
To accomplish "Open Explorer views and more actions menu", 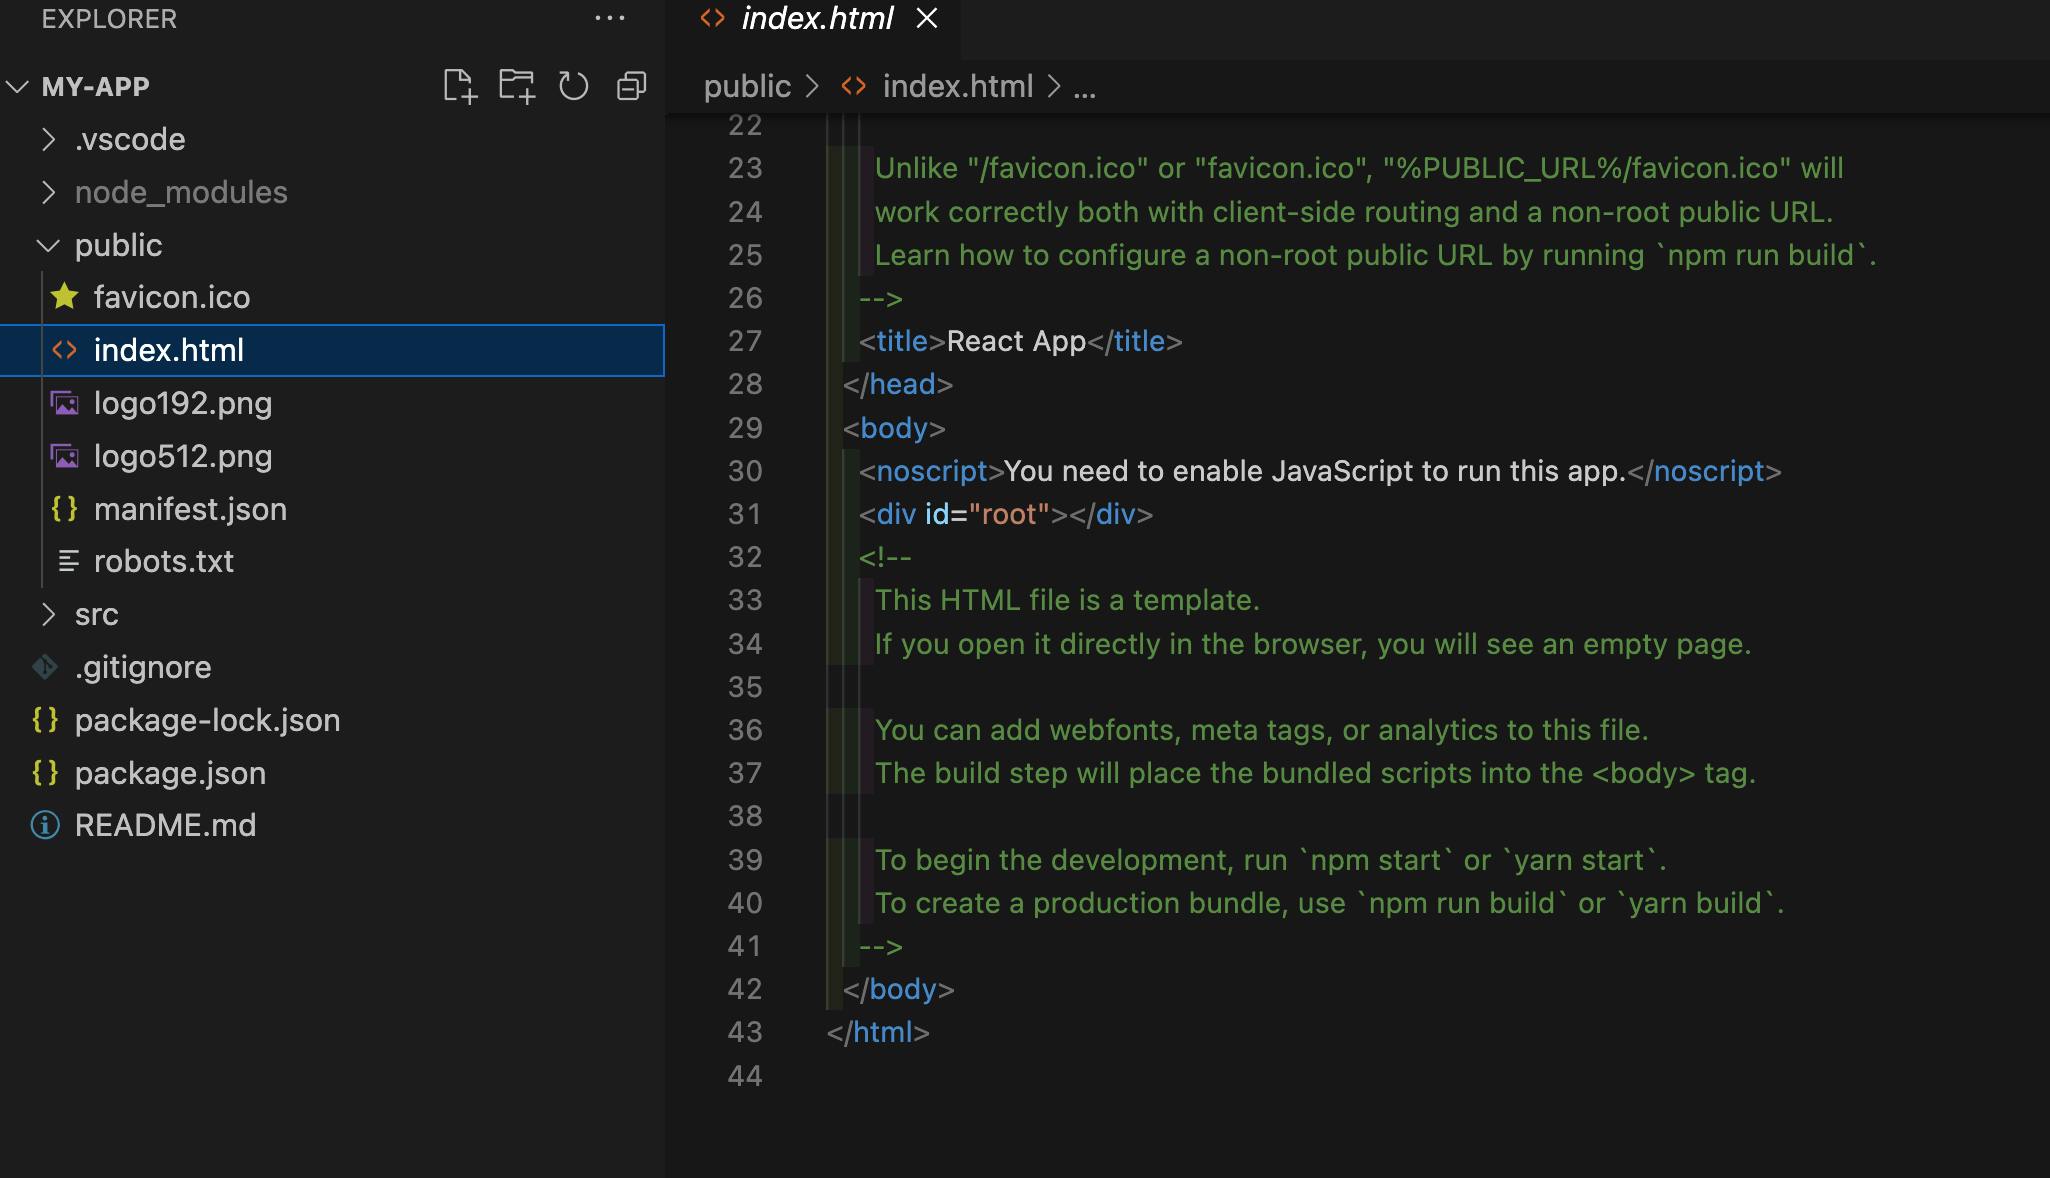I will point(609,18).
